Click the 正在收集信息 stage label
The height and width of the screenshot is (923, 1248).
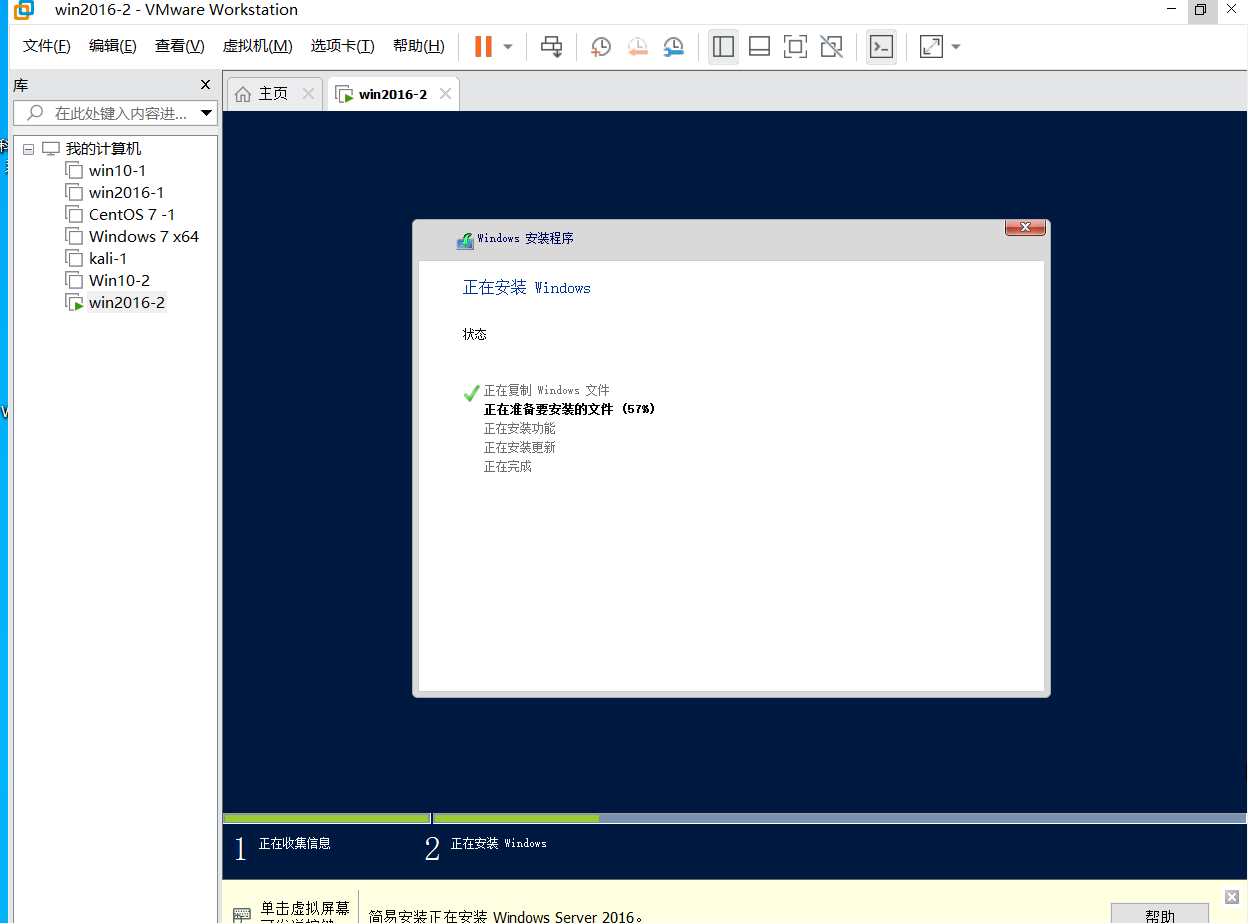pyautogui.click(x=295, y=844)
